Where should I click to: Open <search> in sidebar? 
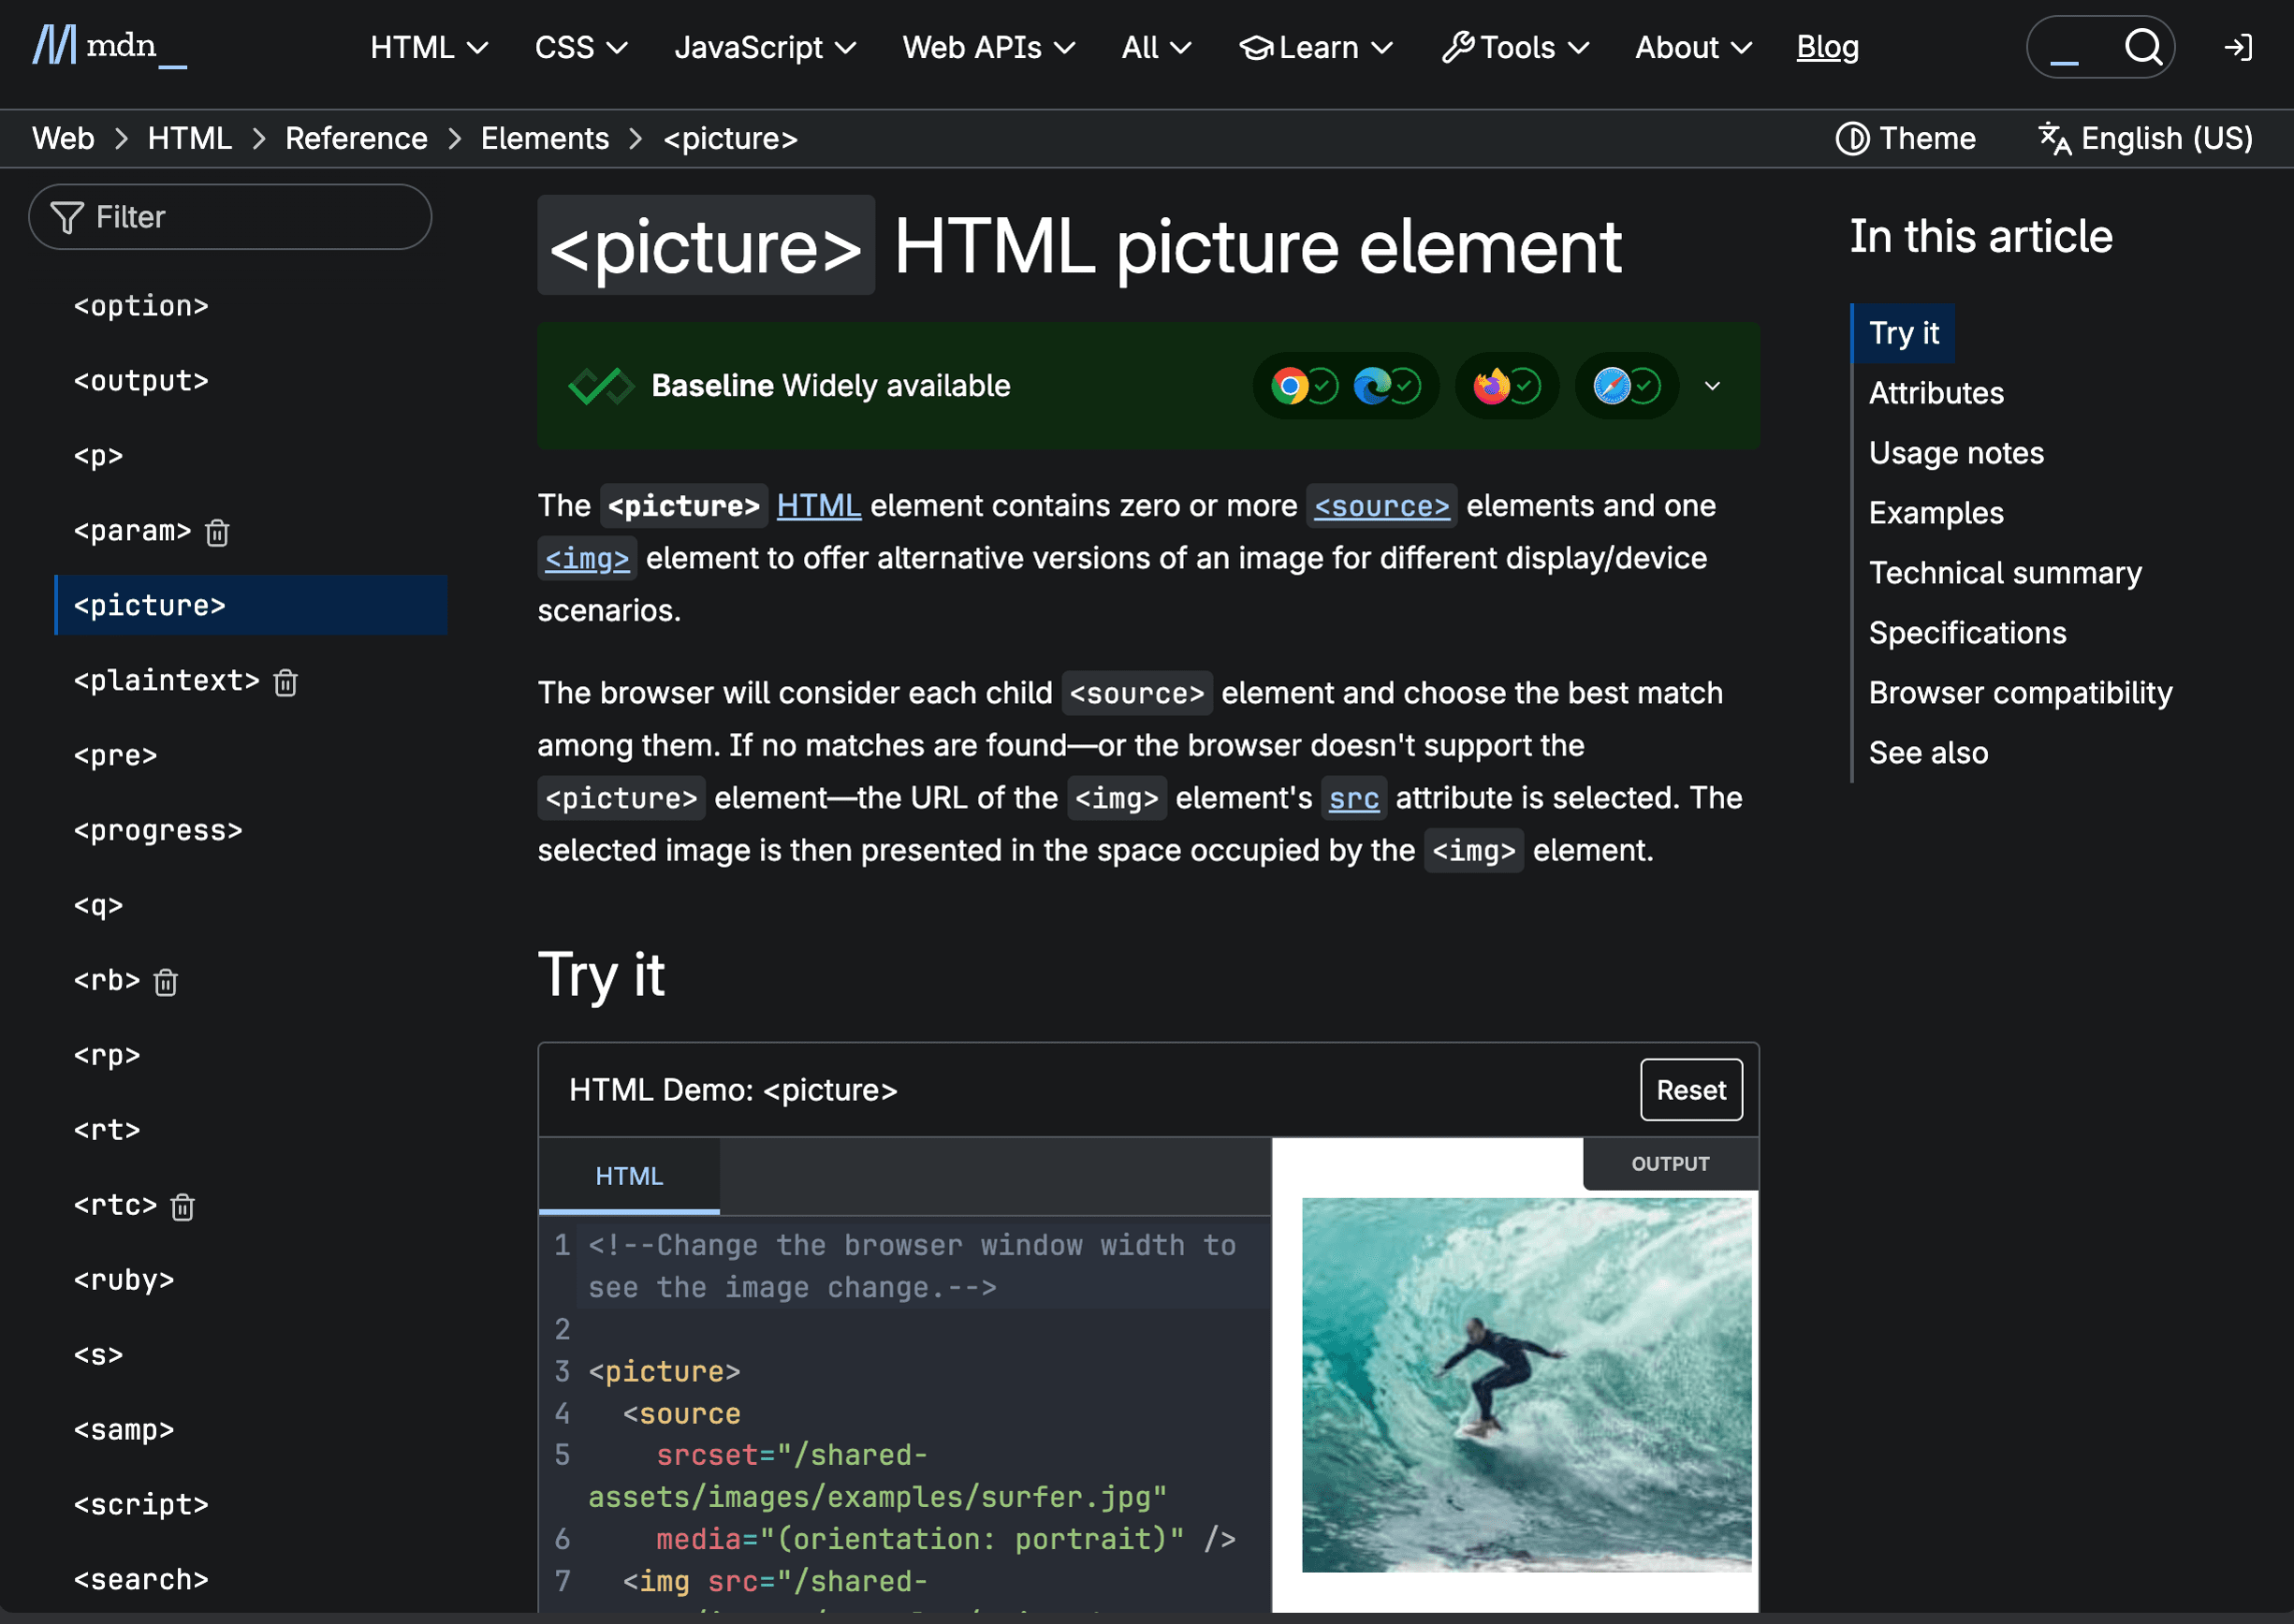click(141, 1580)
